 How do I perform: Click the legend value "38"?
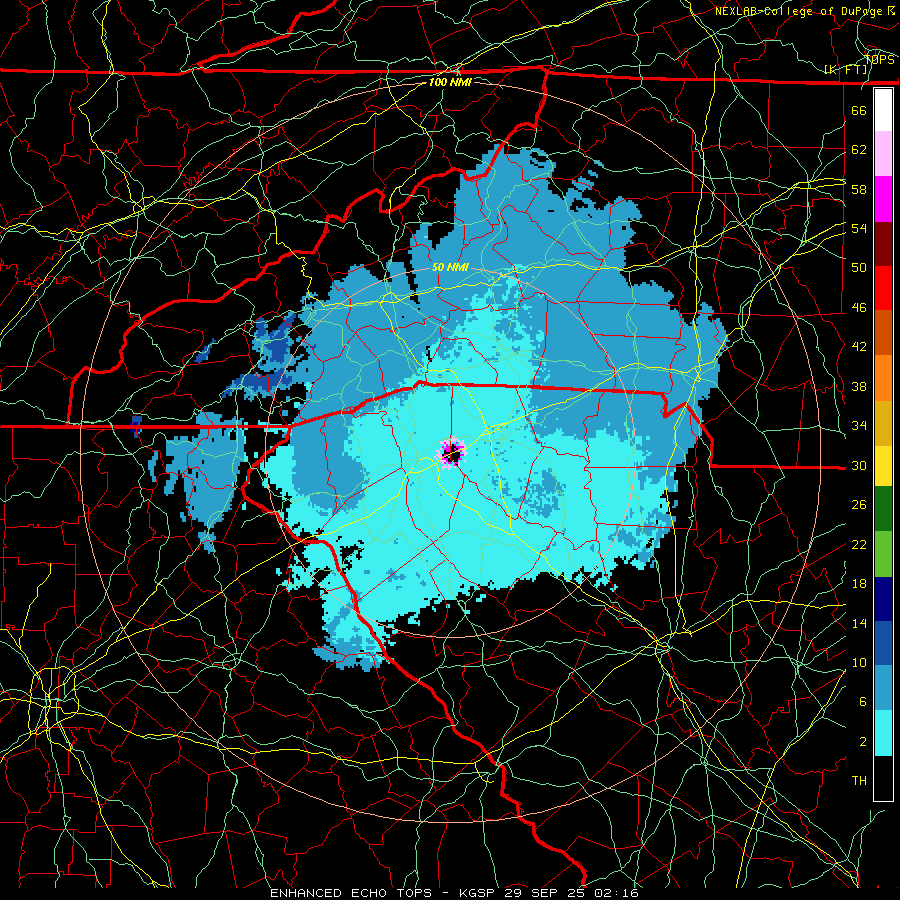pos(859,386)
